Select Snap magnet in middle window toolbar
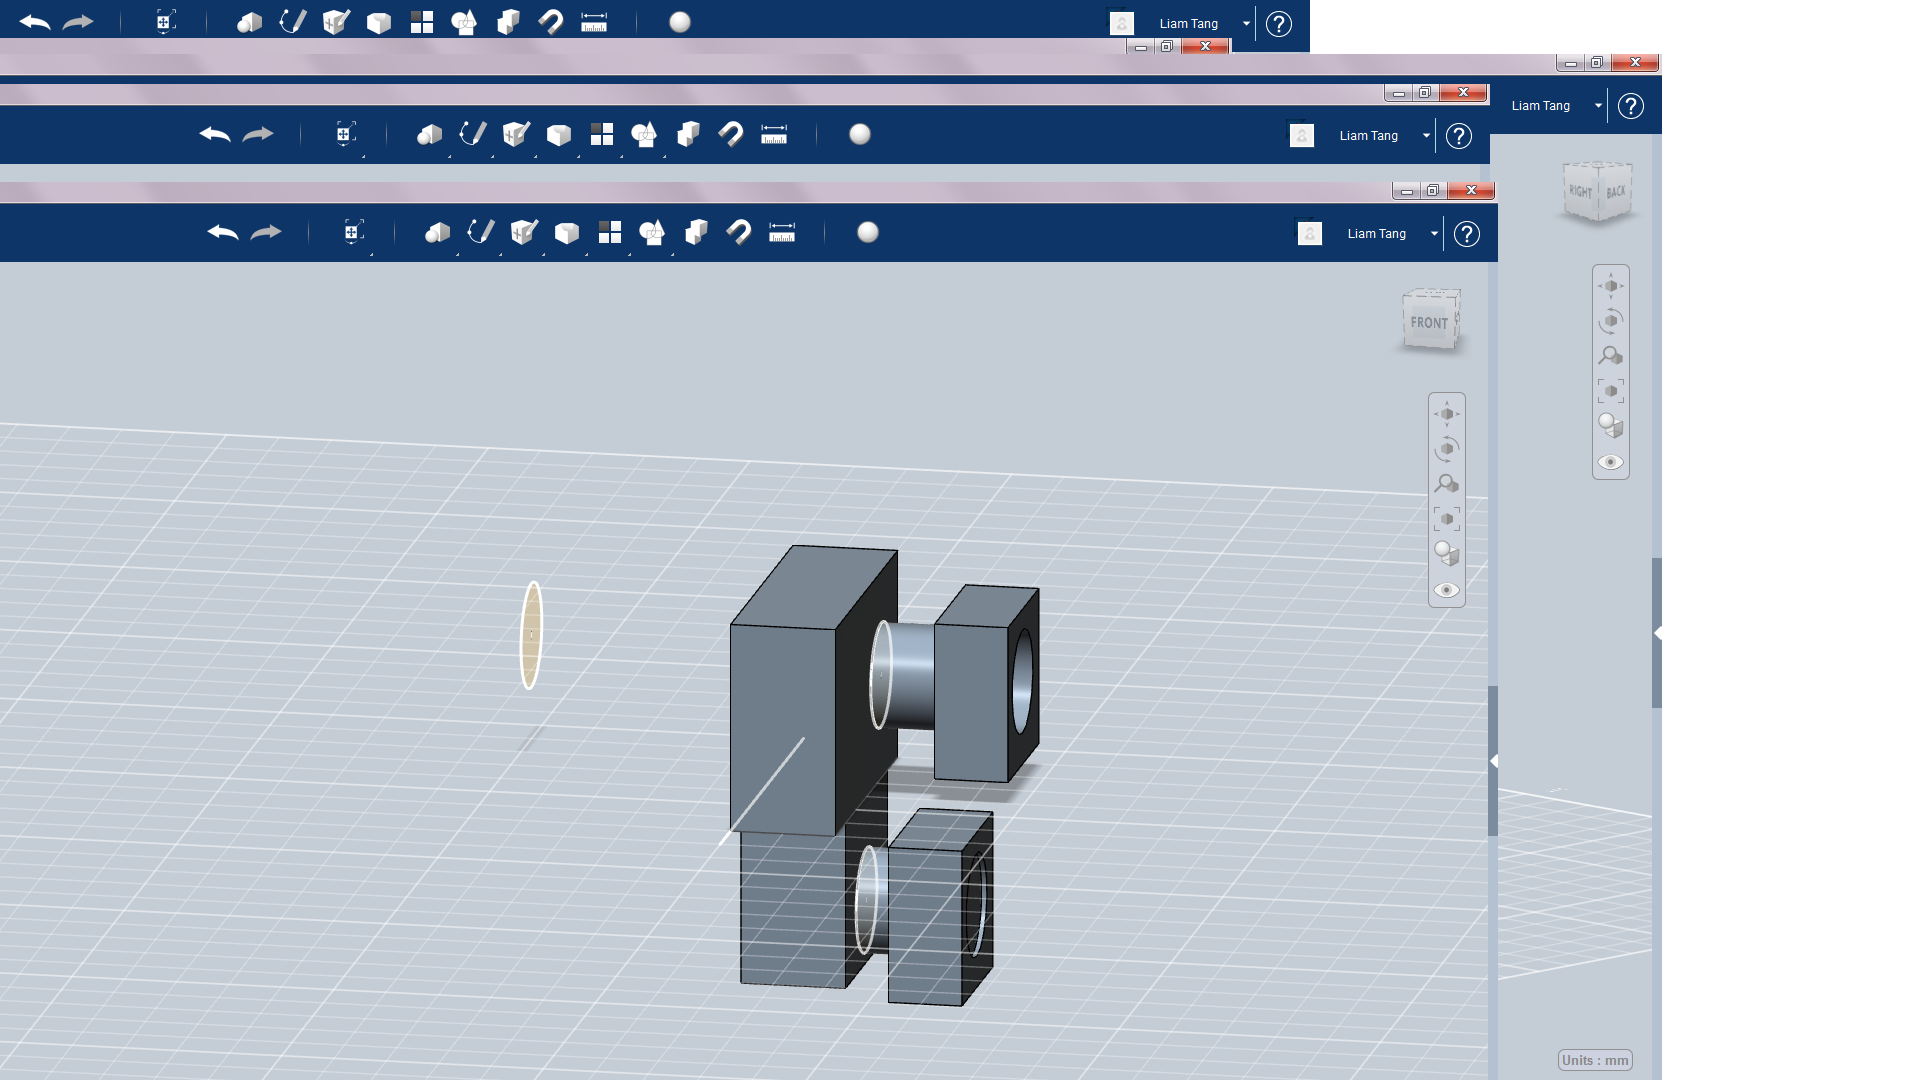This screenshot has height=1080, width=1920. coord(731,134)
